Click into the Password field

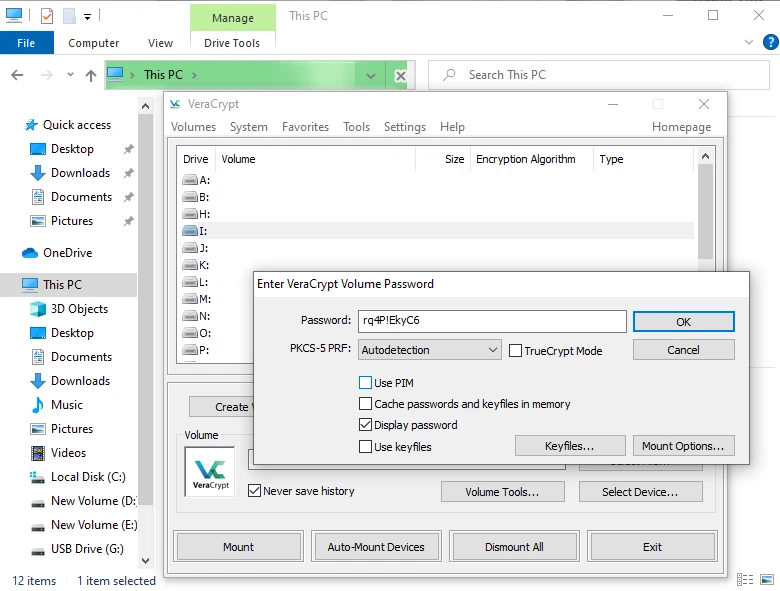(x=492, y=321)
